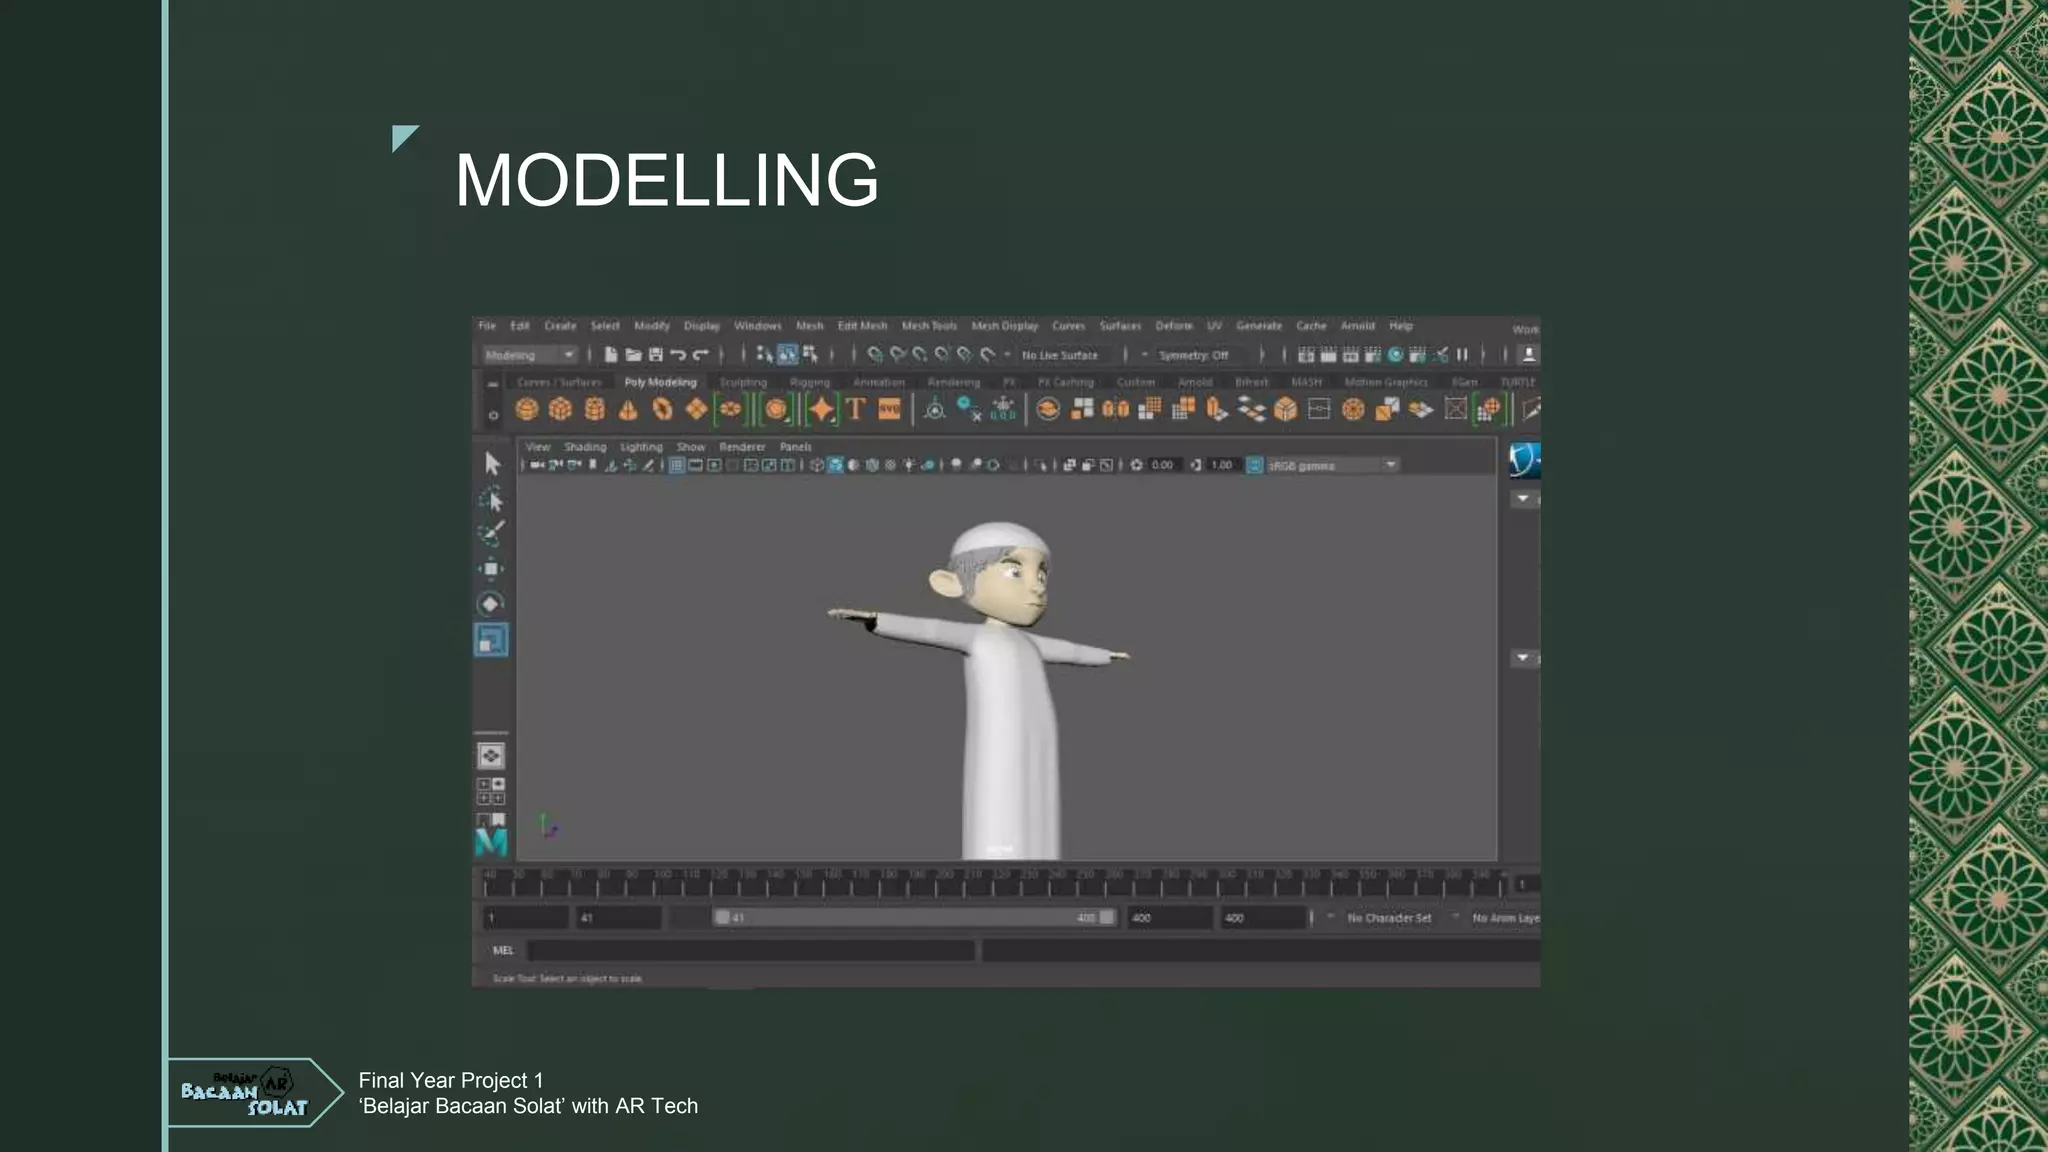Toggle select by component type mode
The width and height of the screenshot is (2048, 1152).
[x=810, y=355]
